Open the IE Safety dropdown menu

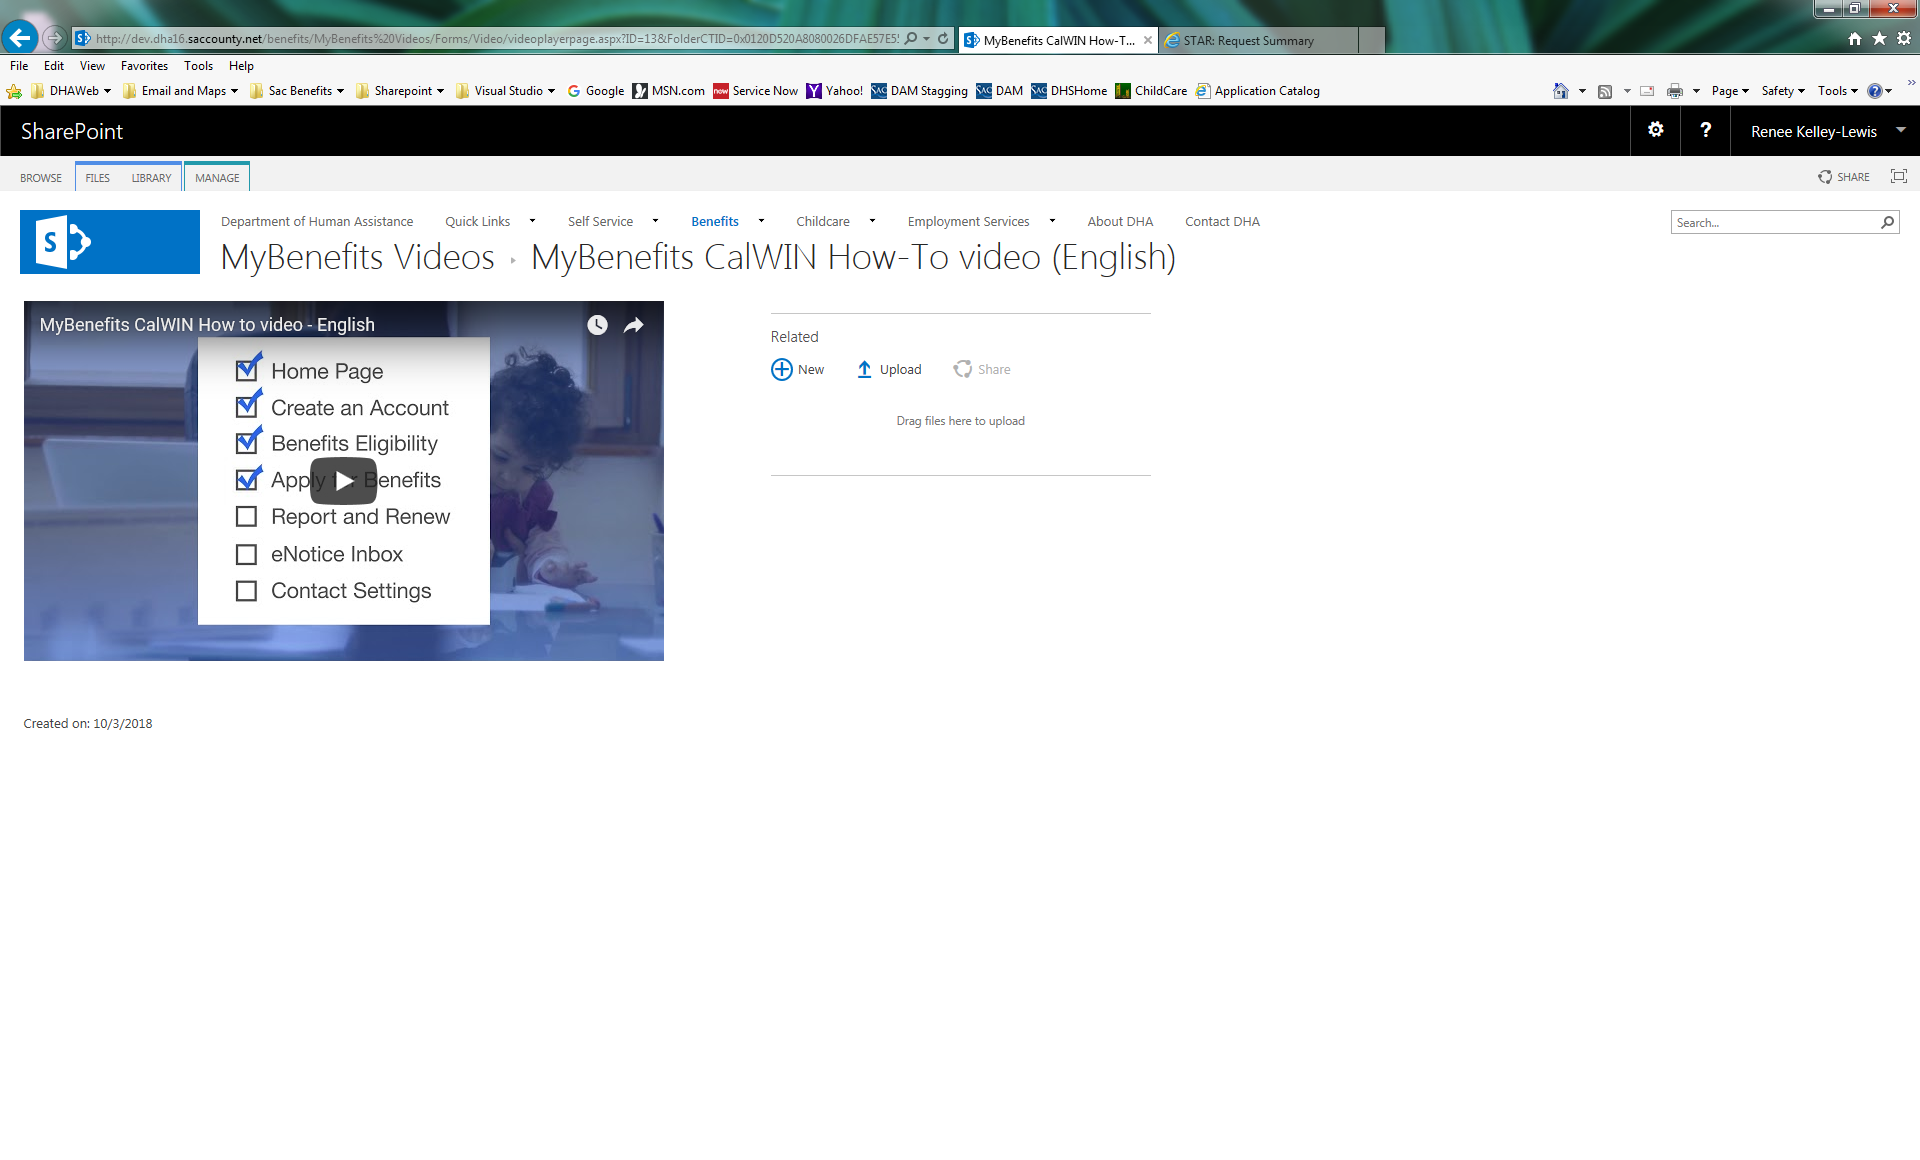[x=1783, y=91]
